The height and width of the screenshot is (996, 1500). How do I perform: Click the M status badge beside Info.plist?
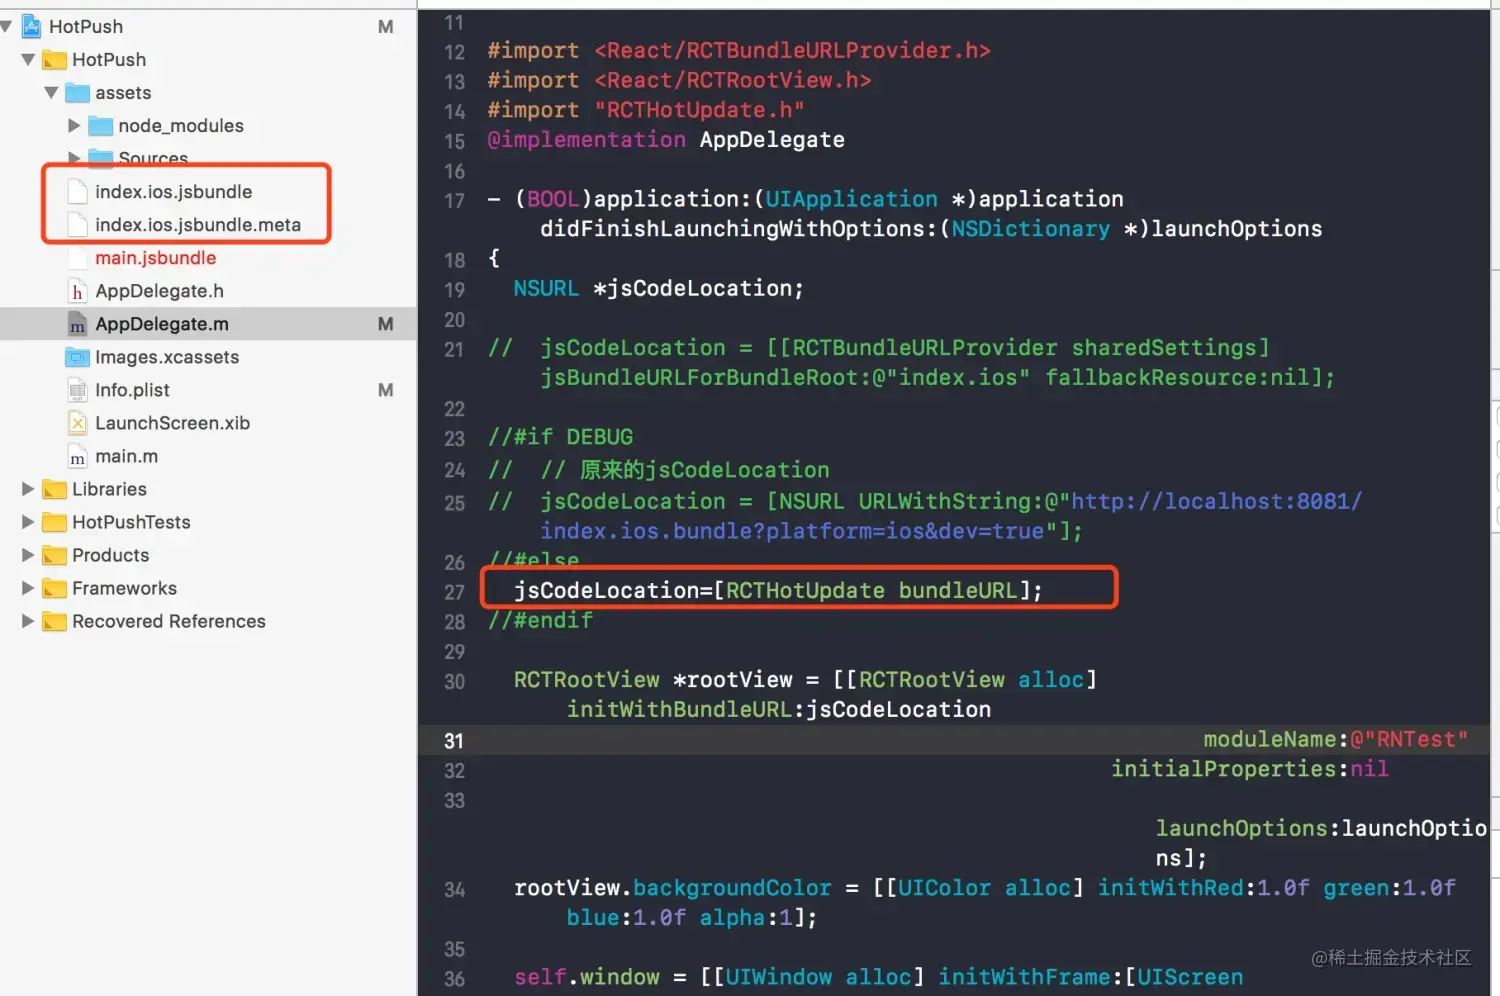385,390
